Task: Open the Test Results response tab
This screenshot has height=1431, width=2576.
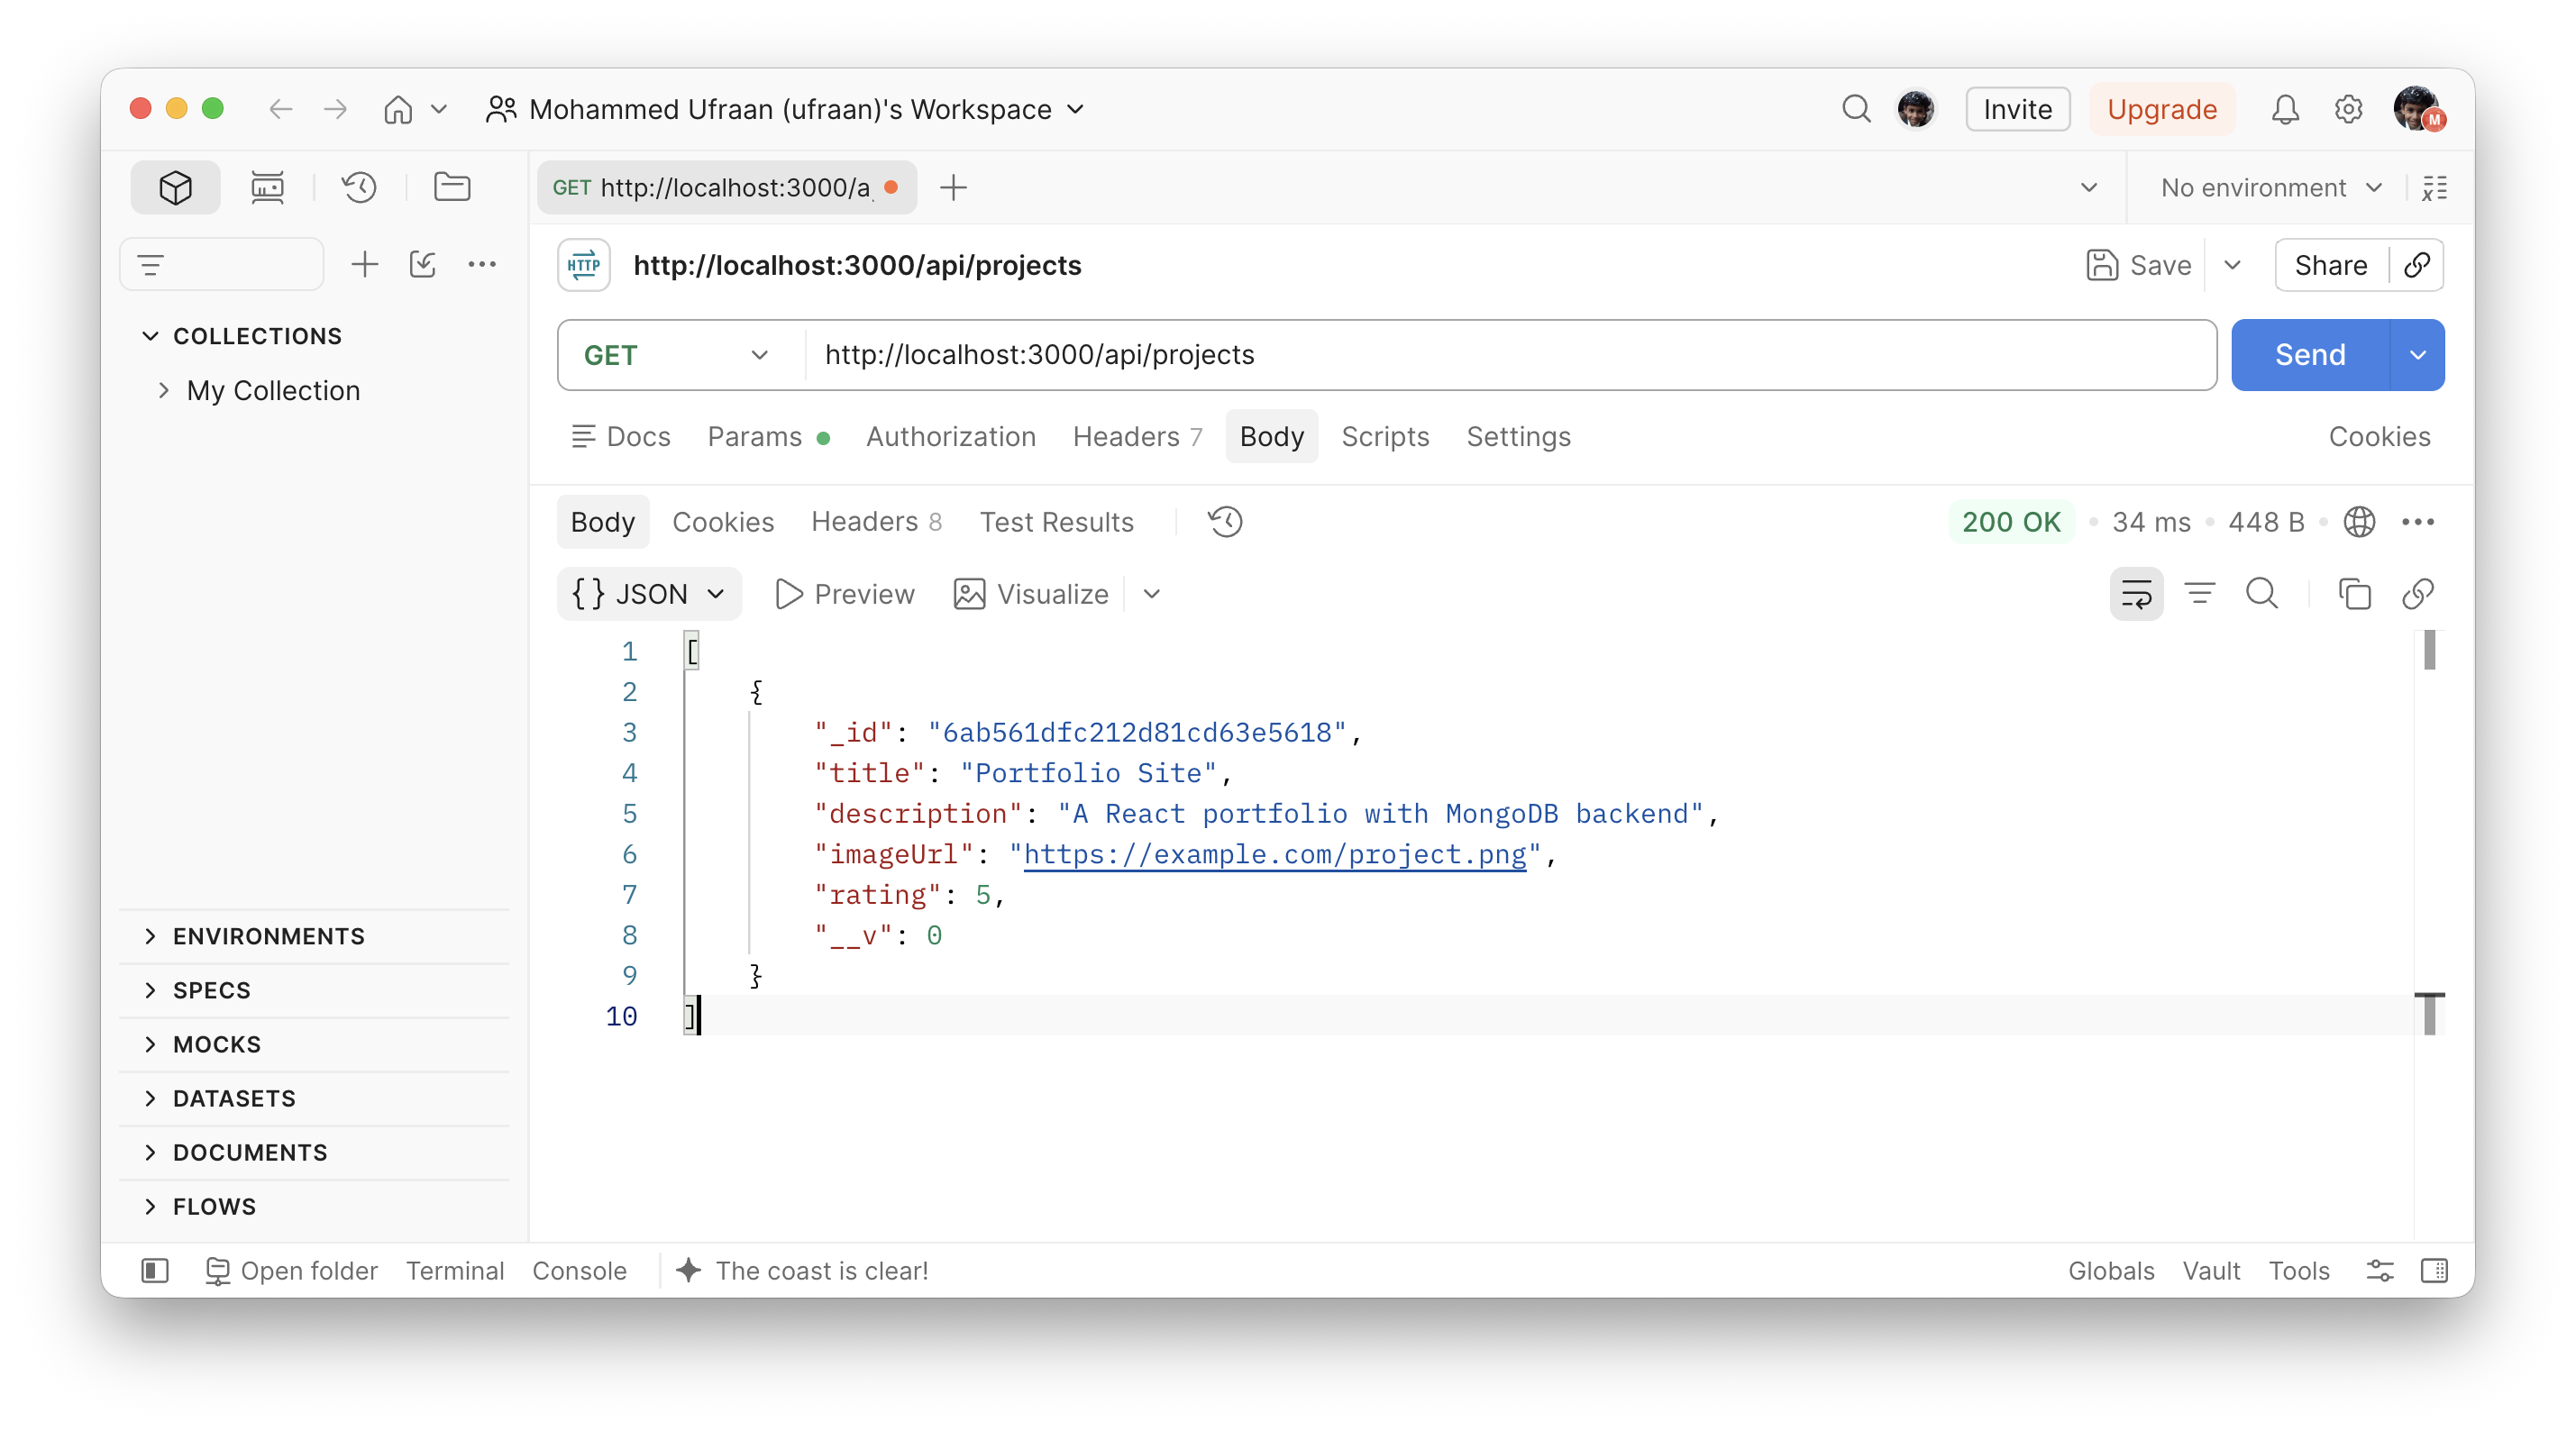Action: point(1056,521)
